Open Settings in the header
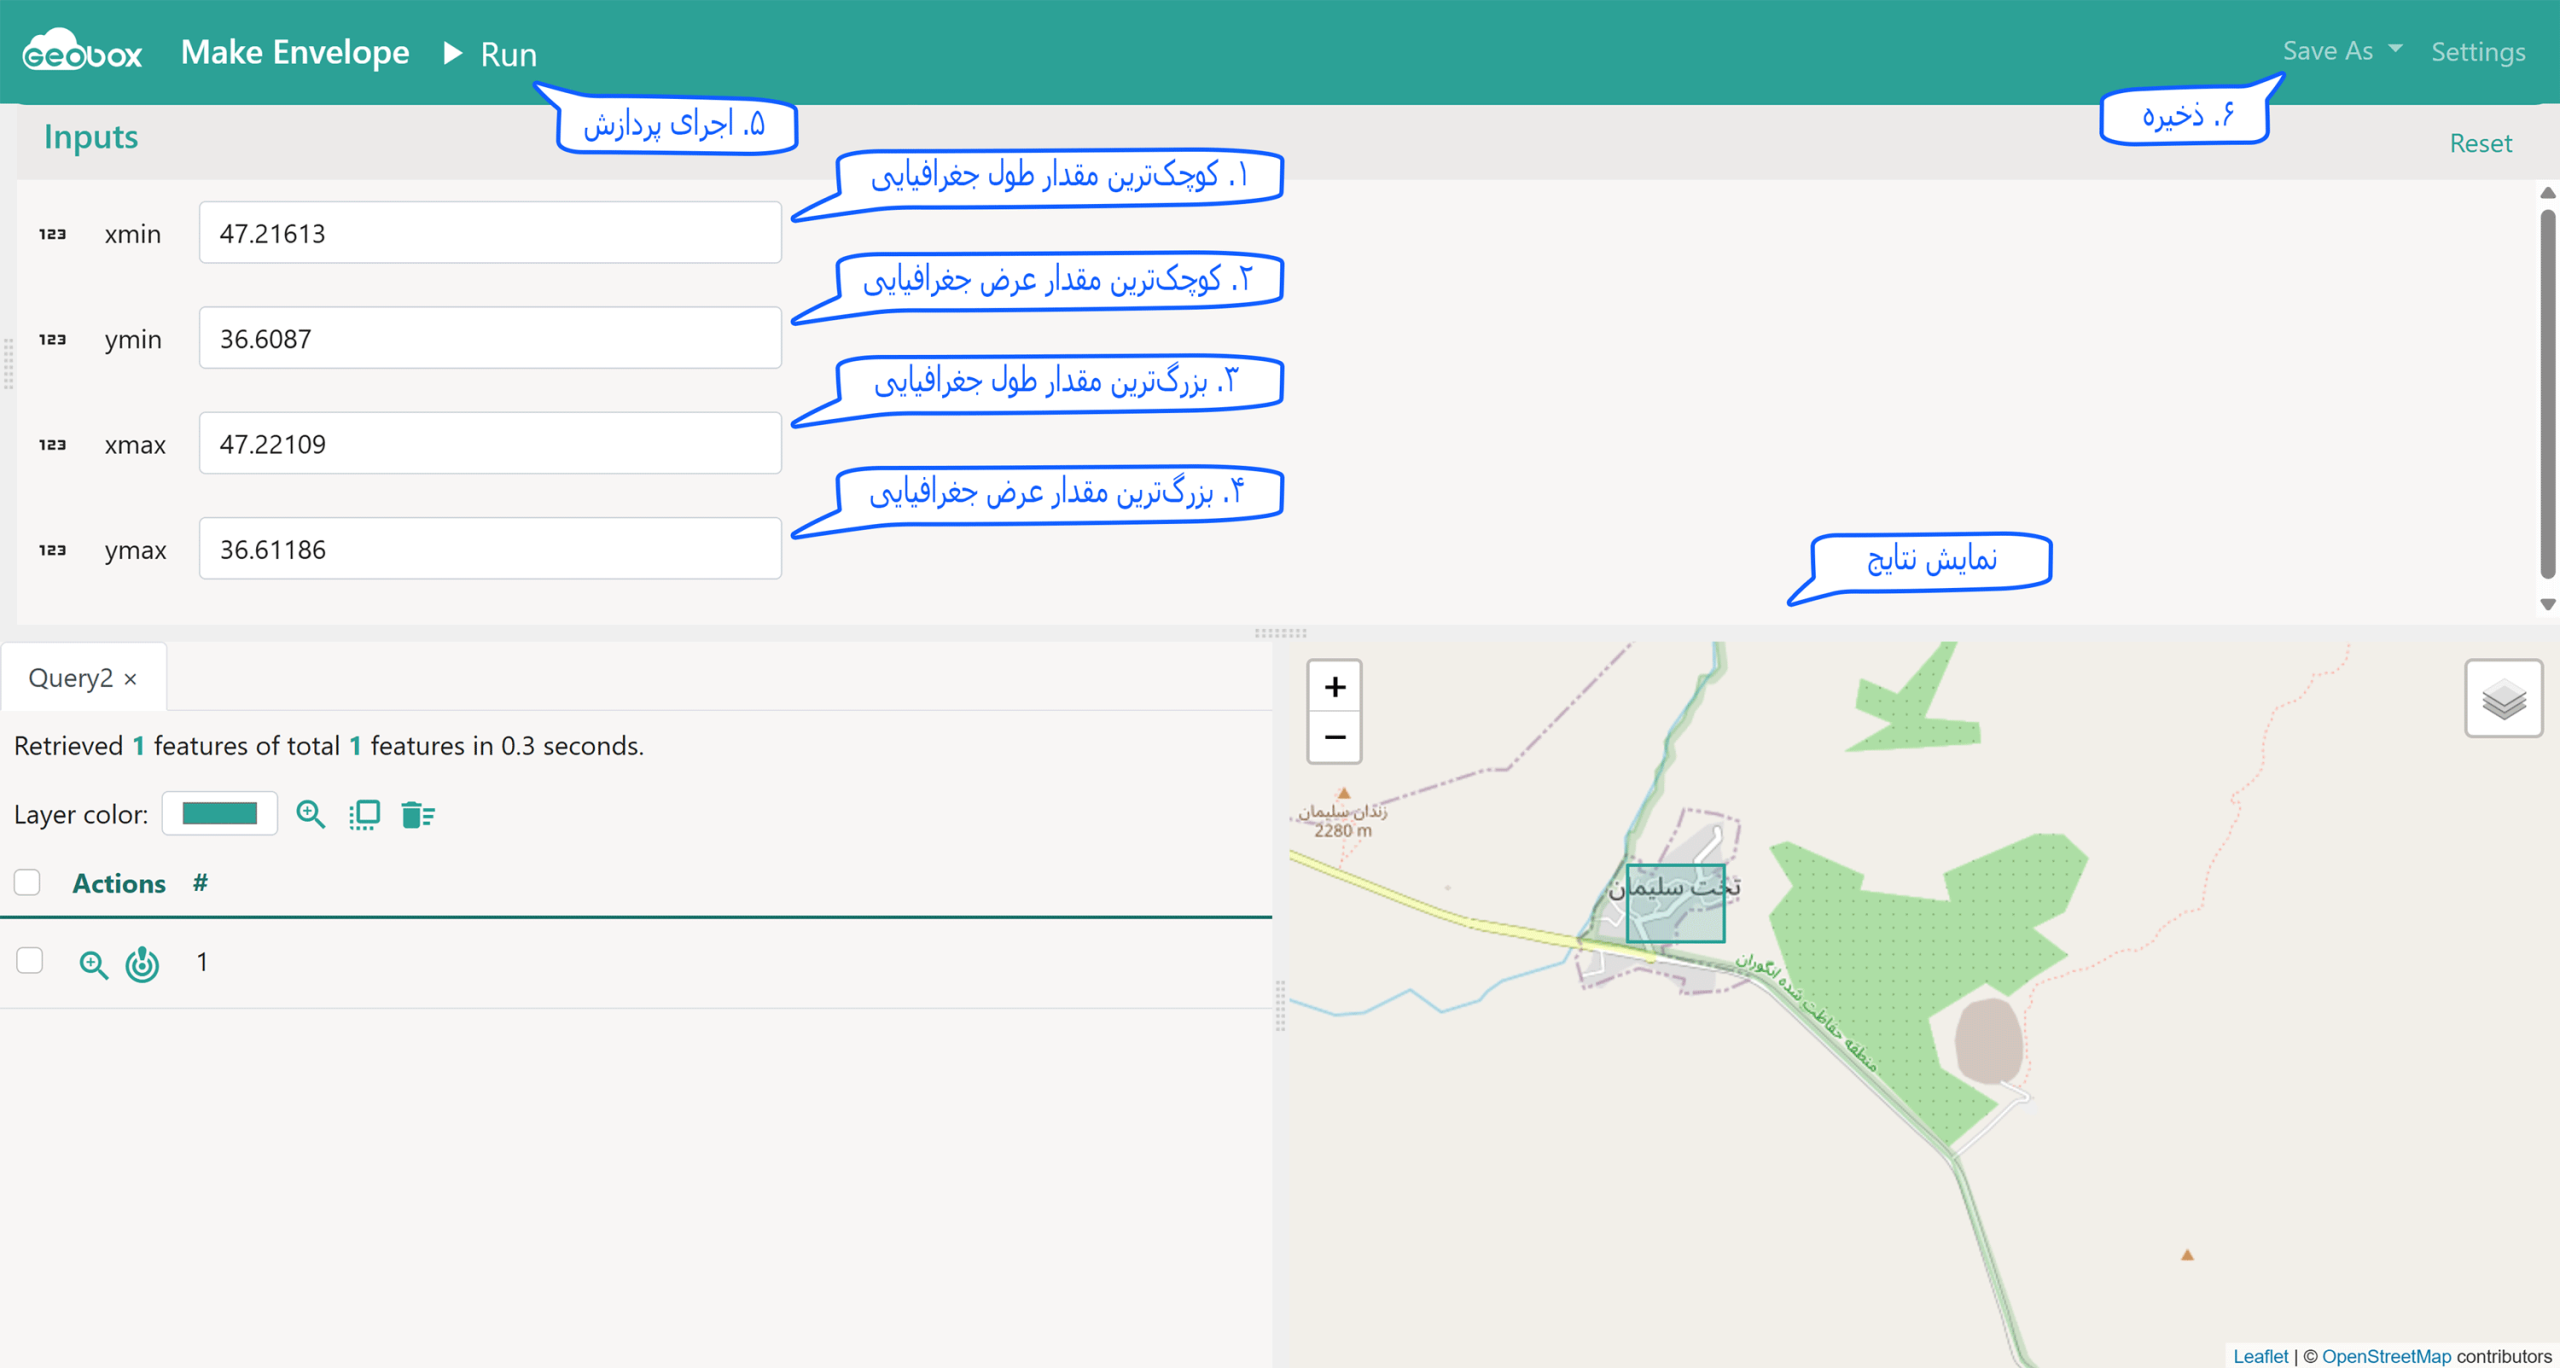Screen dimensions: 2560x1368 2478,52
